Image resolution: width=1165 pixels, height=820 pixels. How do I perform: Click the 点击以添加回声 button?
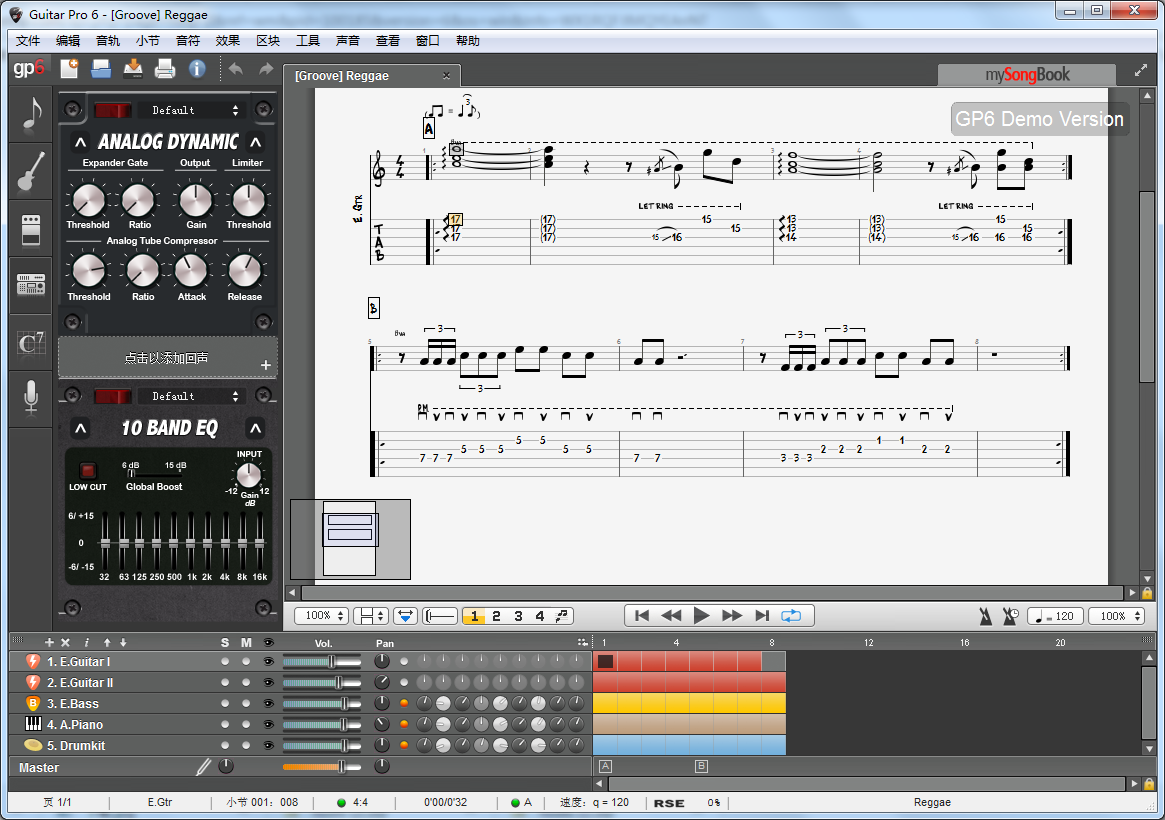click(x=168, y=358)
